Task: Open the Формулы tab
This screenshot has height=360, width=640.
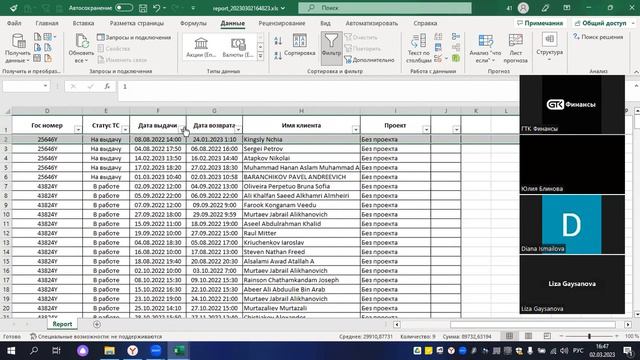Action: (193, 23)
